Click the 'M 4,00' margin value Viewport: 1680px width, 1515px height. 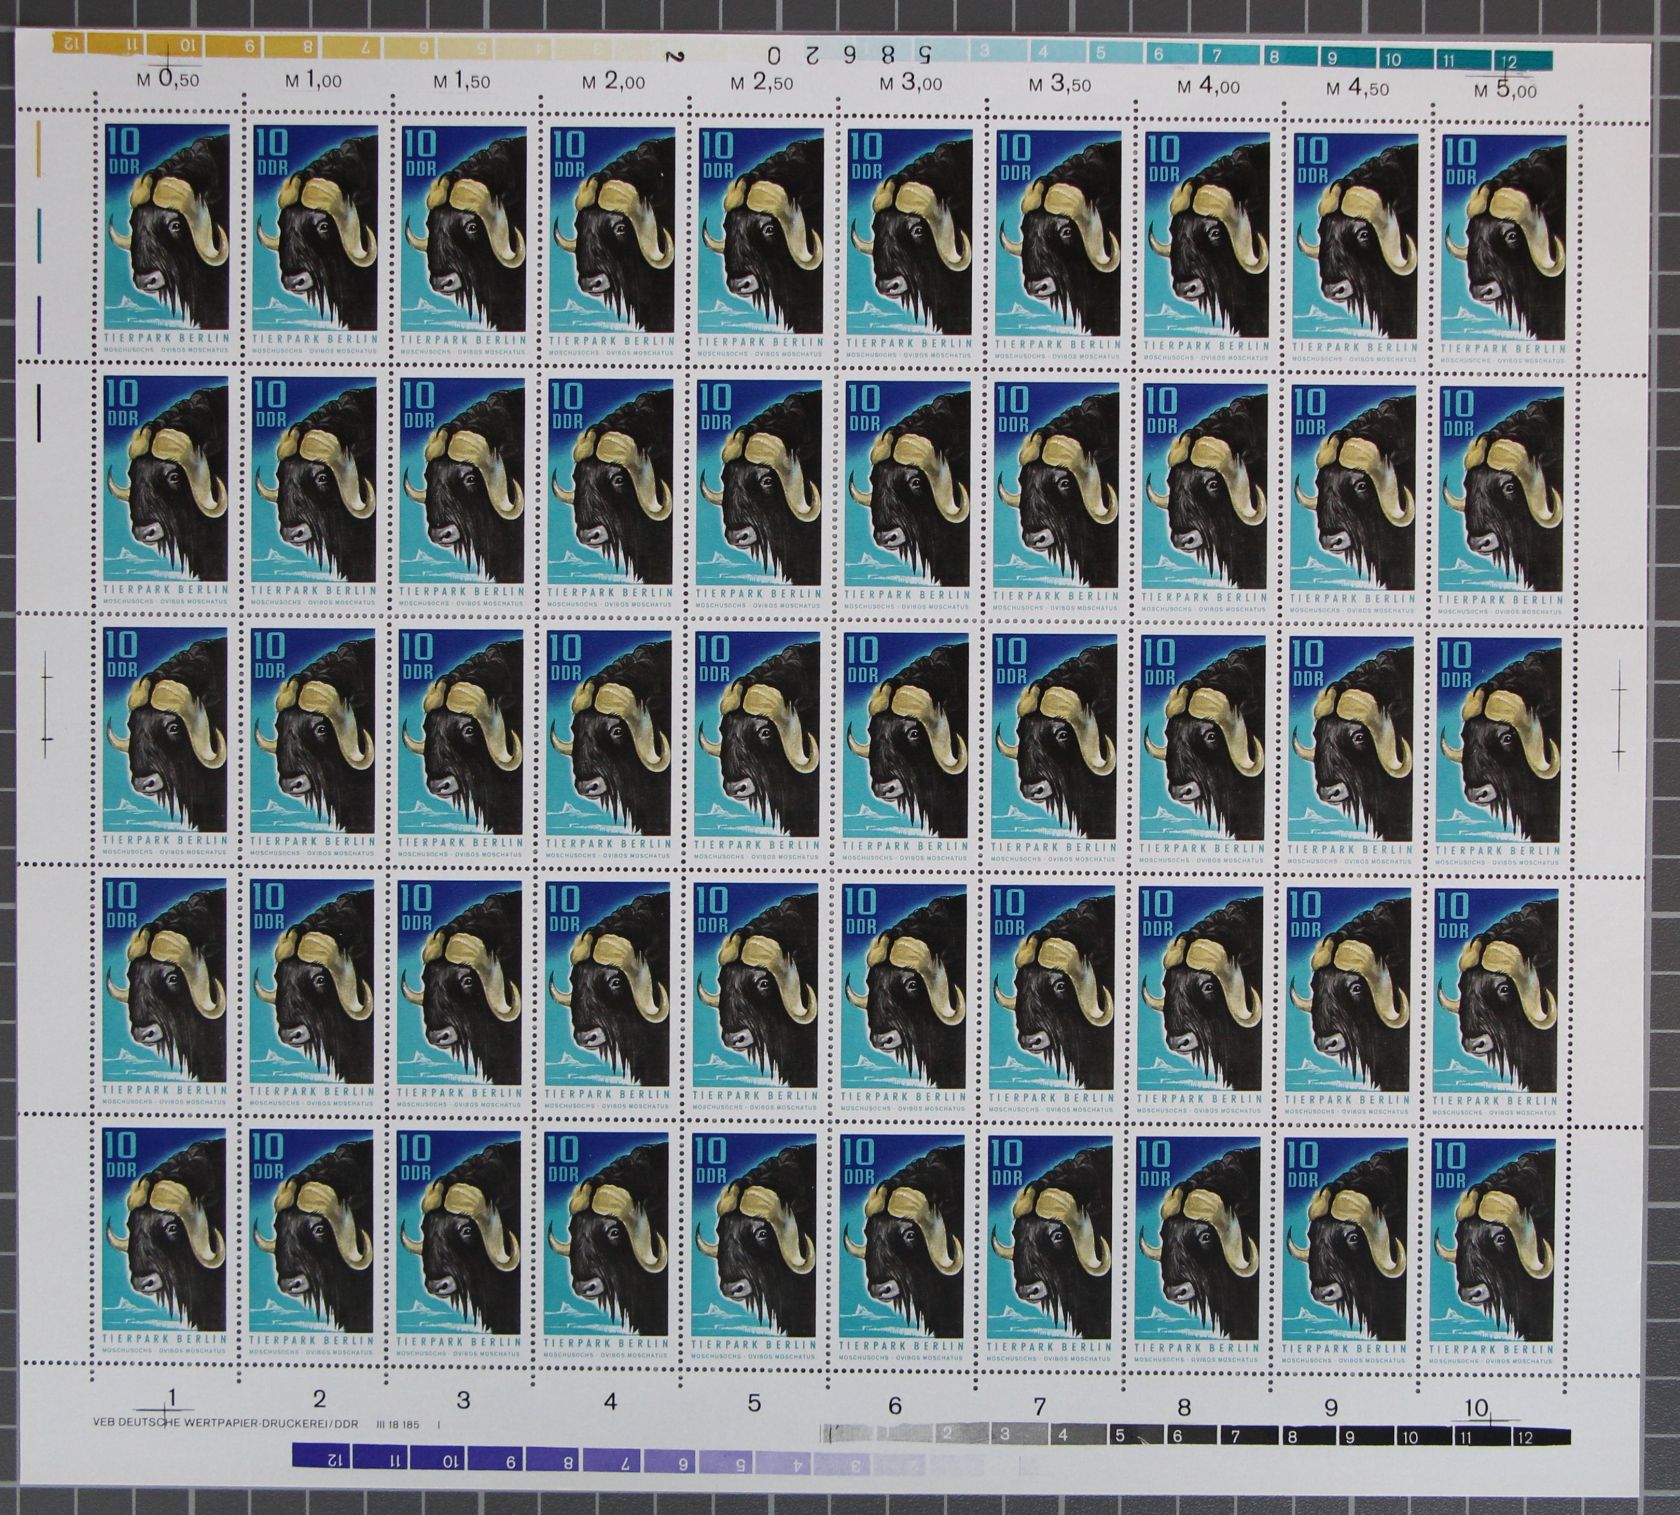[x=1208, y=87]
